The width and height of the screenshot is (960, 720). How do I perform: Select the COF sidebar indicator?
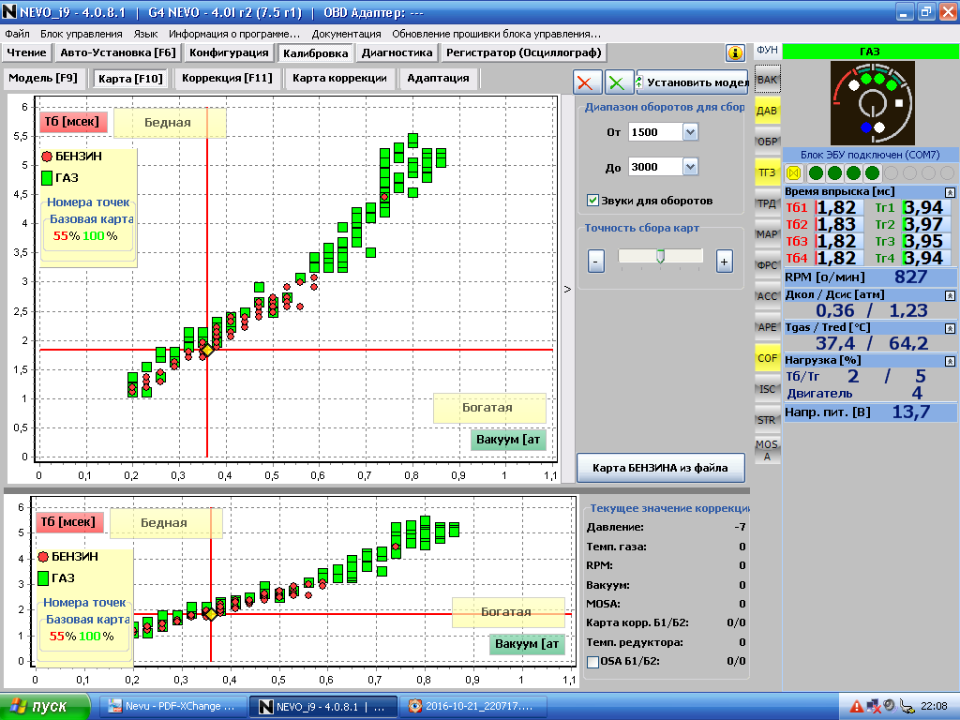pos(767,357)
